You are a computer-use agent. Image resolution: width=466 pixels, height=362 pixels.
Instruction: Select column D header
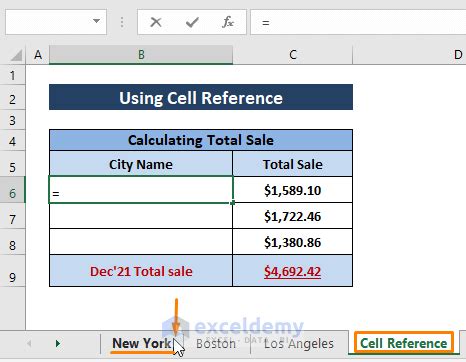click(458, 55)
